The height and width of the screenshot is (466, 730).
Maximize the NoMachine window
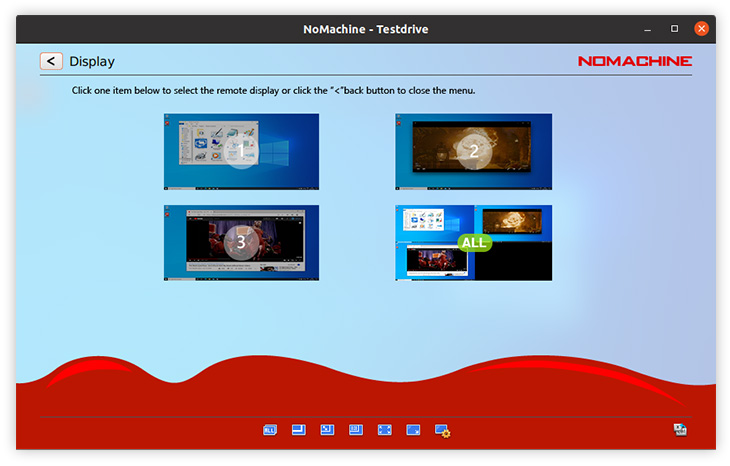point(674,29)
